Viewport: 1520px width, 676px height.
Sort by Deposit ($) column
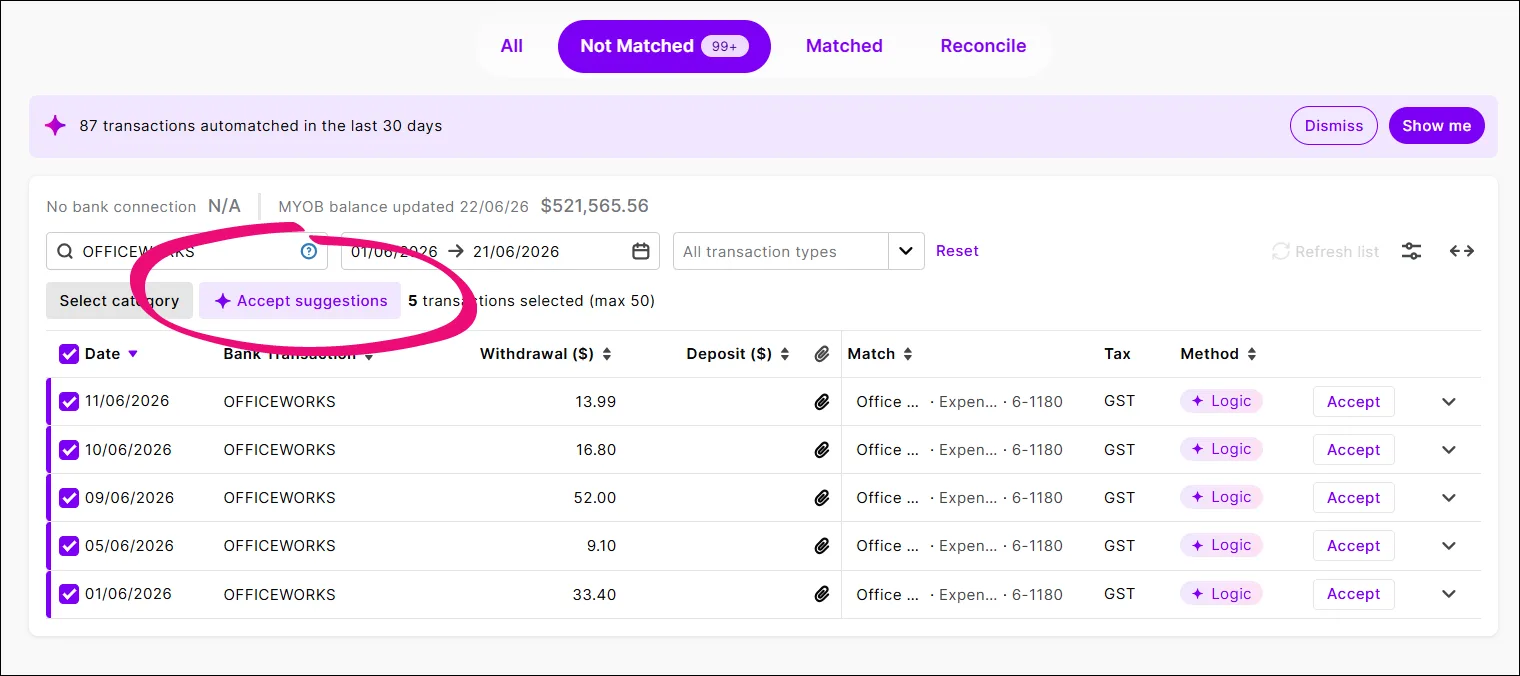point(738,354)
